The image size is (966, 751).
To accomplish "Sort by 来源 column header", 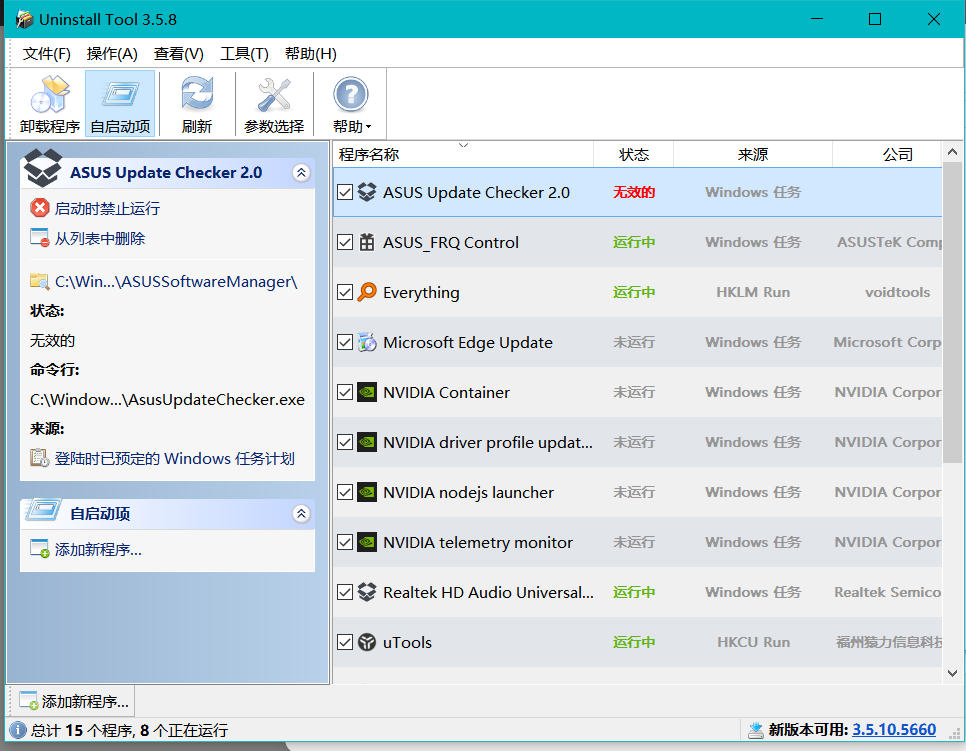I will pos(753,154).
